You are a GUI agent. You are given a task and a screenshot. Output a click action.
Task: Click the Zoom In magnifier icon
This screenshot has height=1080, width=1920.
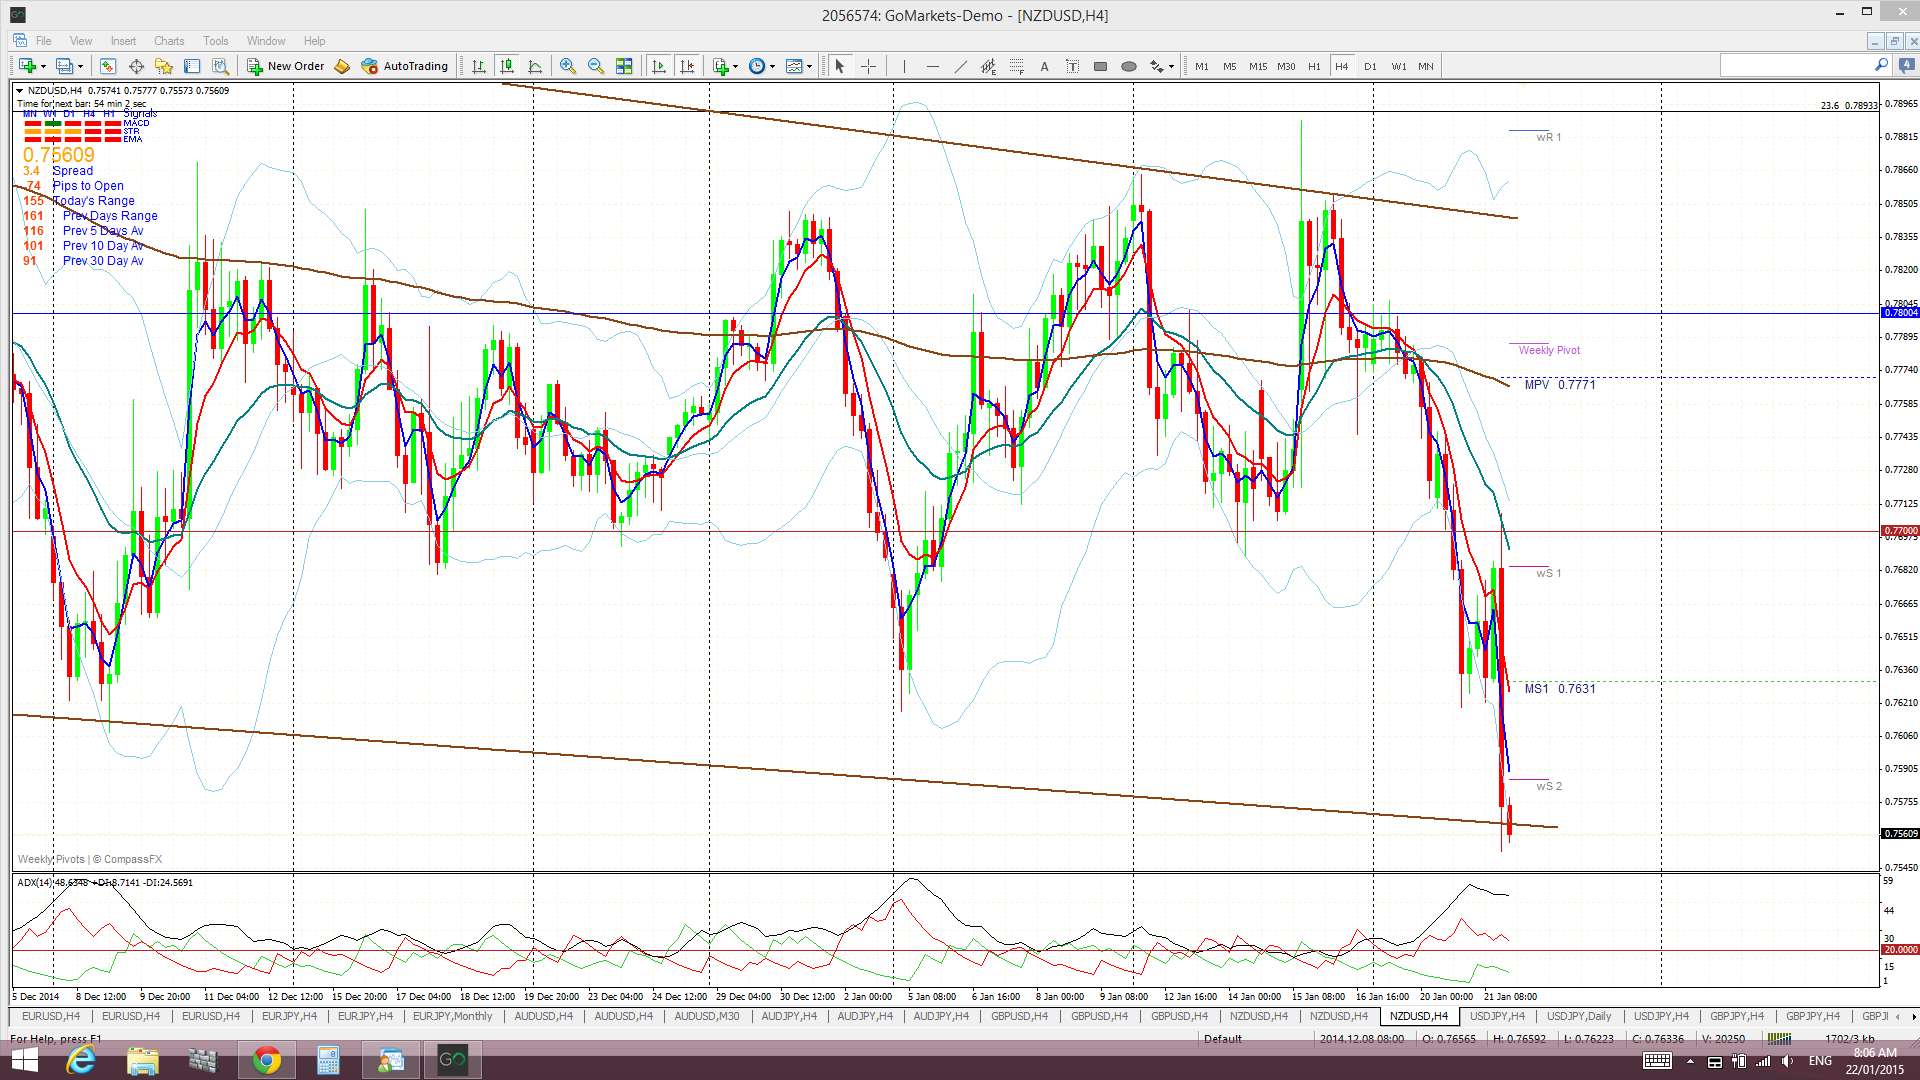(x=567, y=66)
